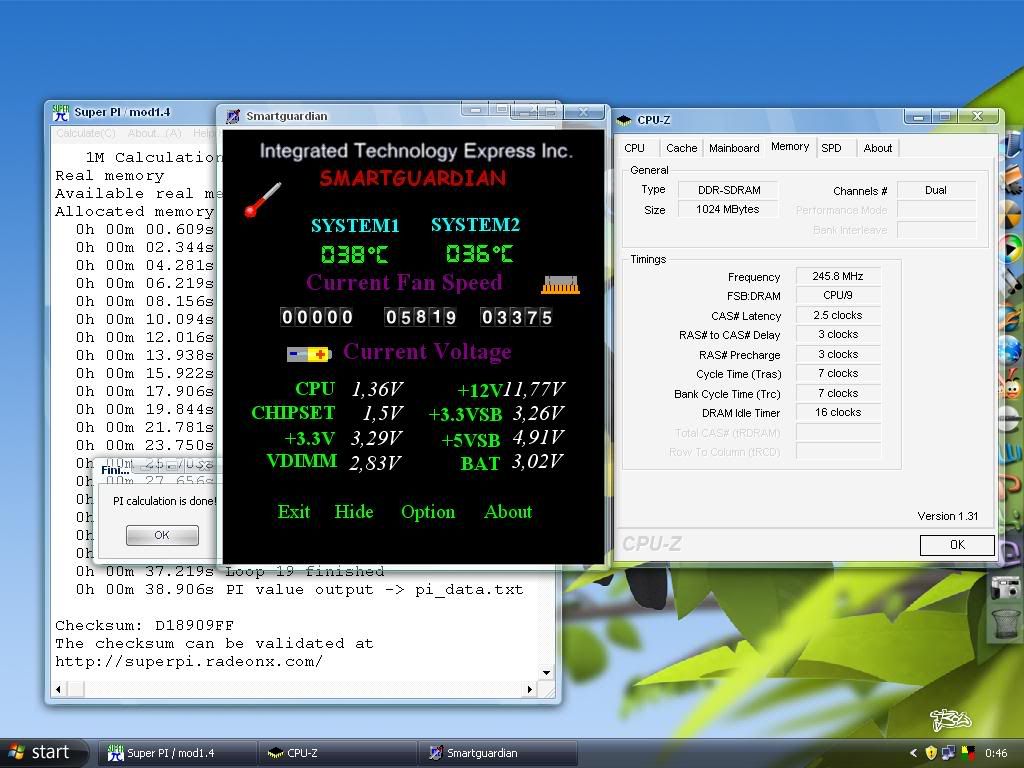Open the camera icon in side dock

[x=1006, y=588]
